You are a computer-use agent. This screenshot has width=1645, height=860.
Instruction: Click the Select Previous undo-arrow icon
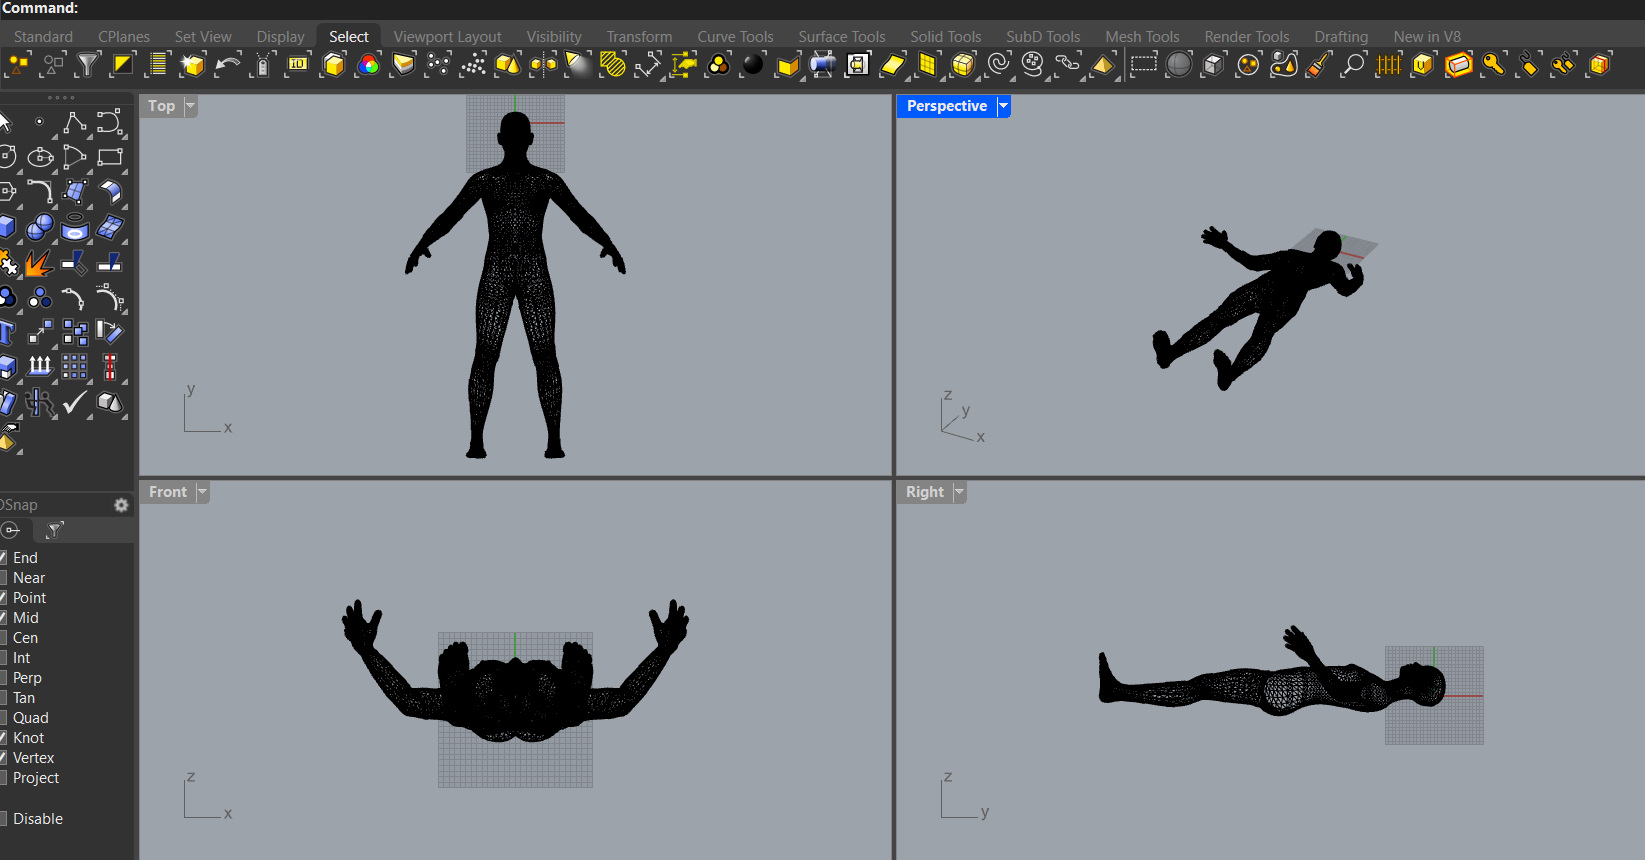[x=228, y=65]
